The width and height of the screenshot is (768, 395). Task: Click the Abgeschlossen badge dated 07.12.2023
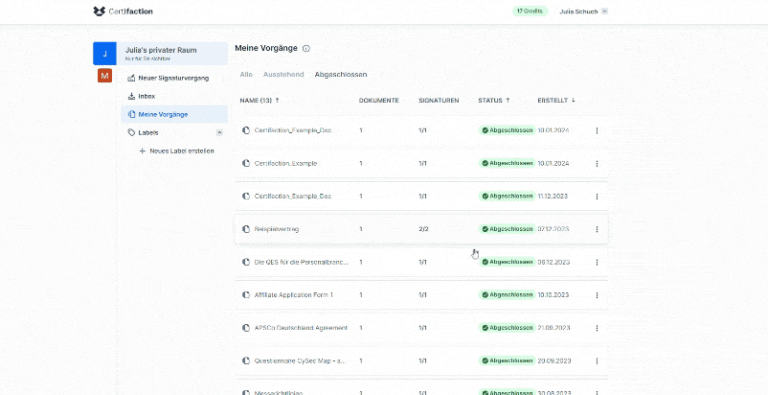coord(507,229)
